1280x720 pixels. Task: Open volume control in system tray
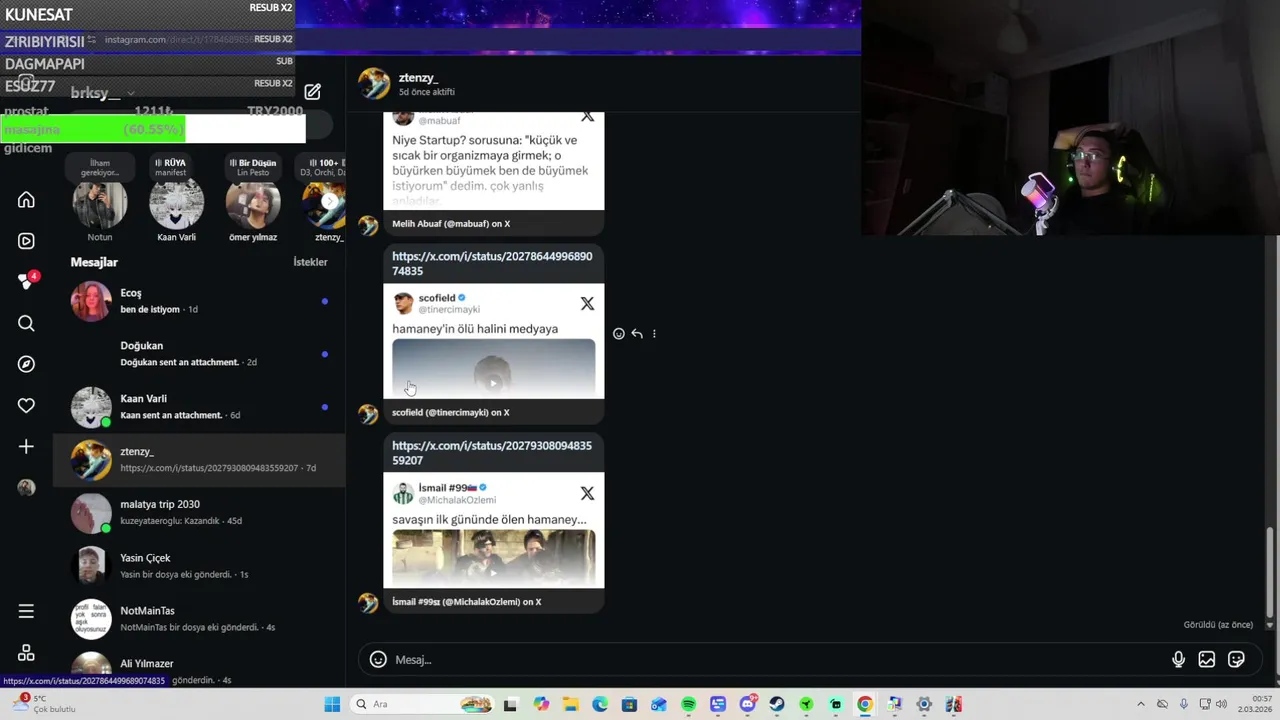click(1220, 704)
